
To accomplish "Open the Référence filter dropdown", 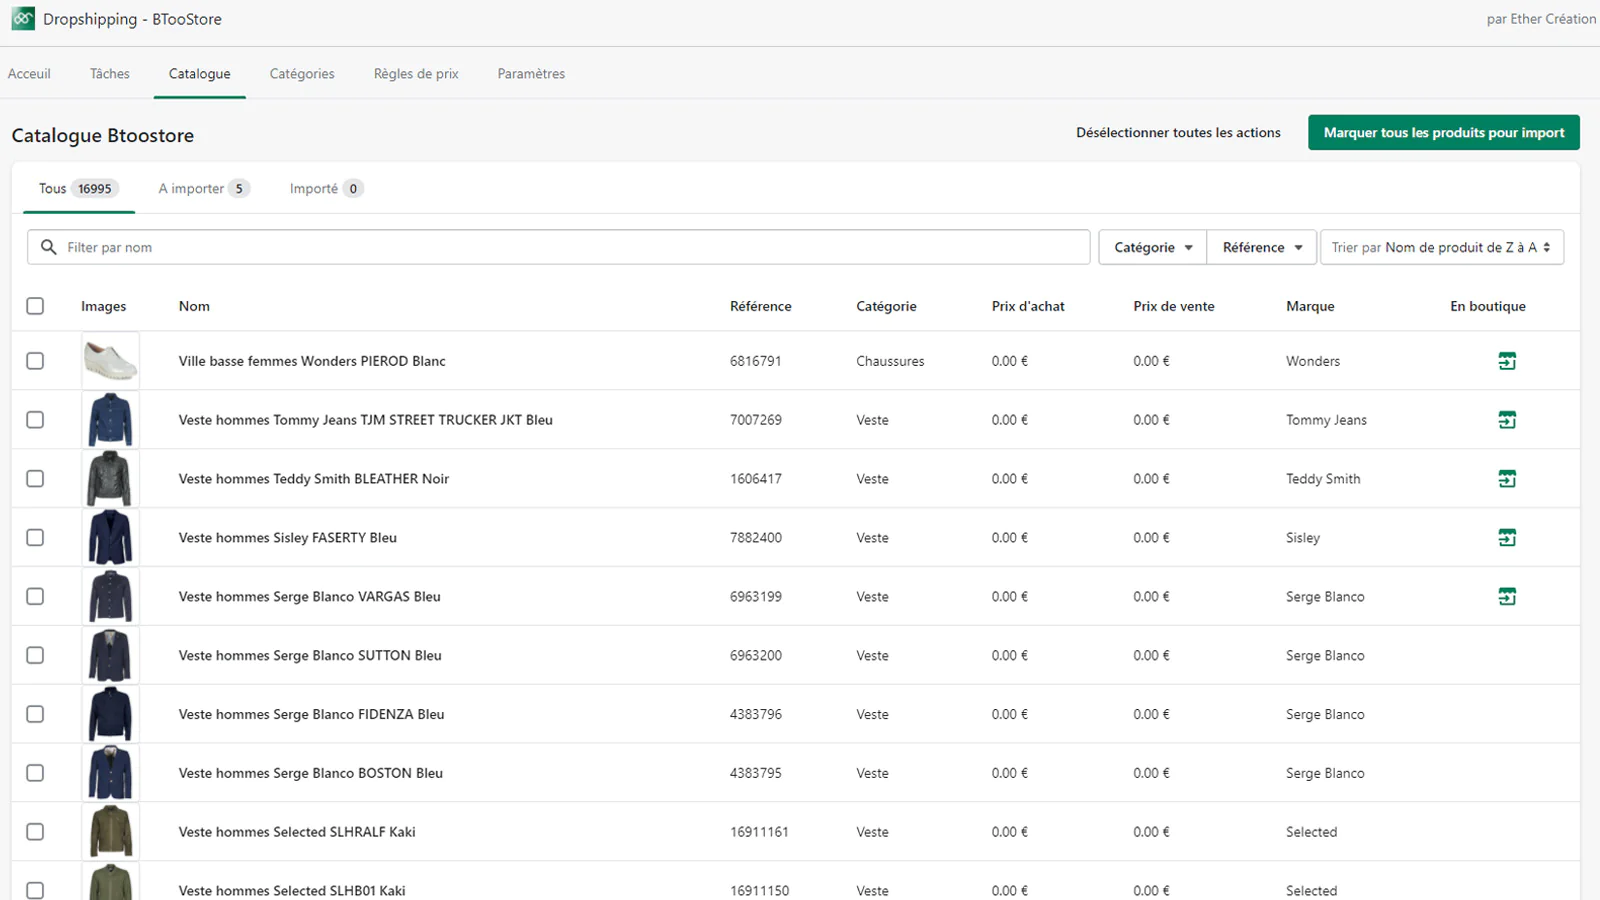I will coord(1262,247).
